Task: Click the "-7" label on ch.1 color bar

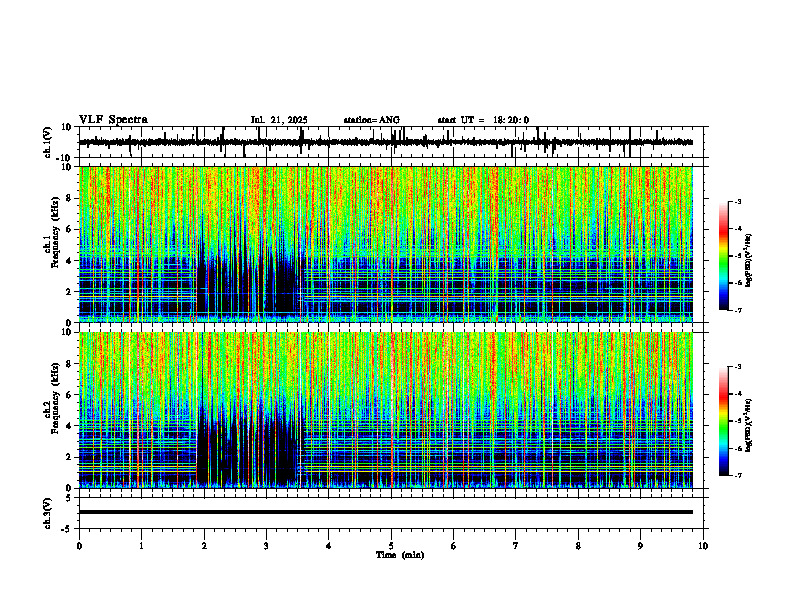Action: tap(738, 310)
